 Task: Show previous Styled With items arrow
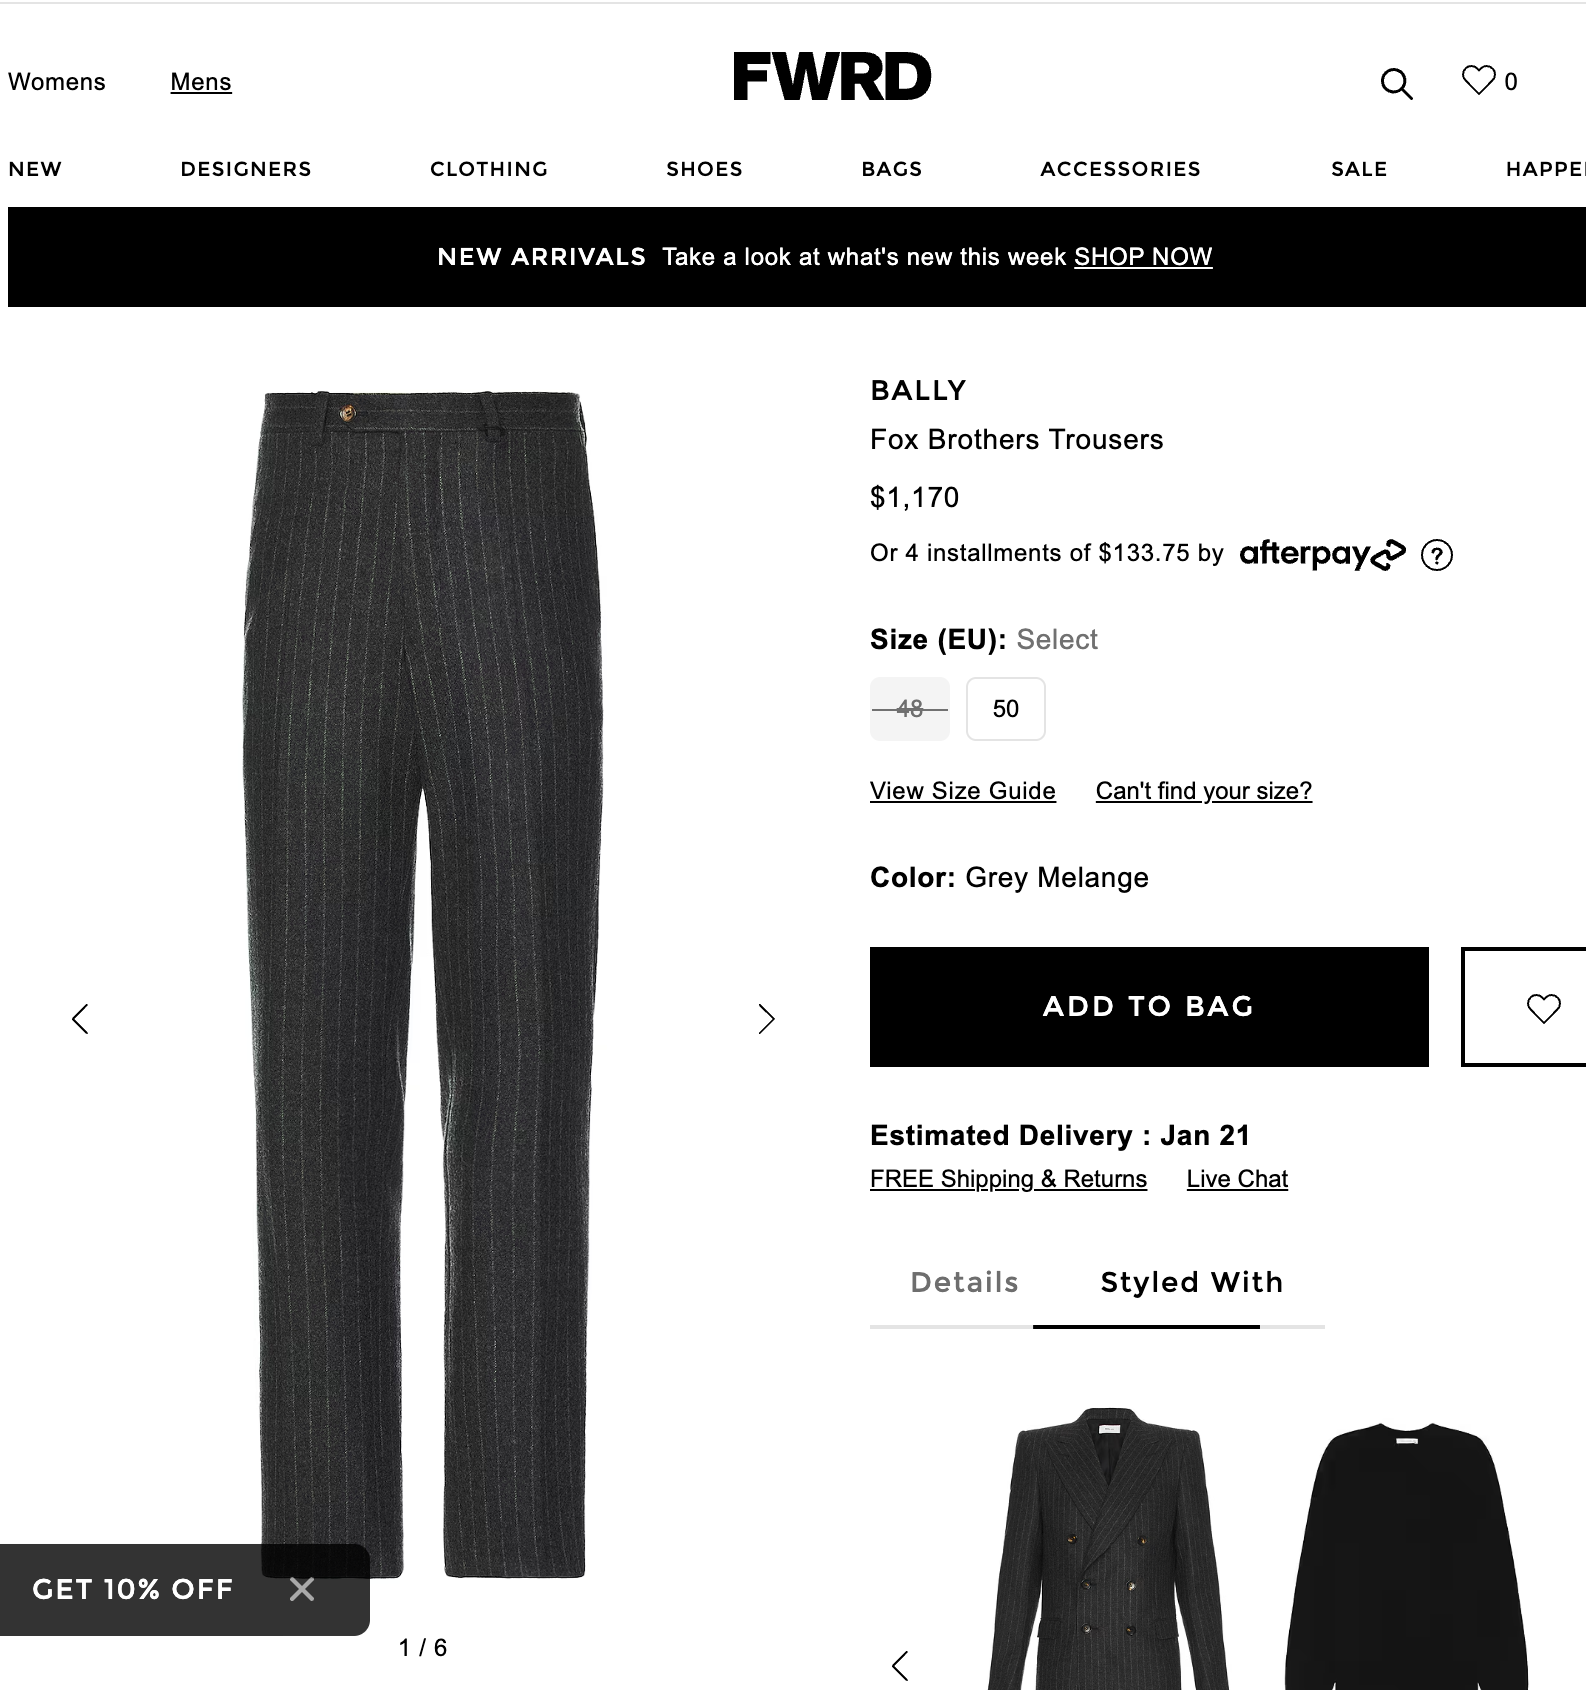(900, 1665)
